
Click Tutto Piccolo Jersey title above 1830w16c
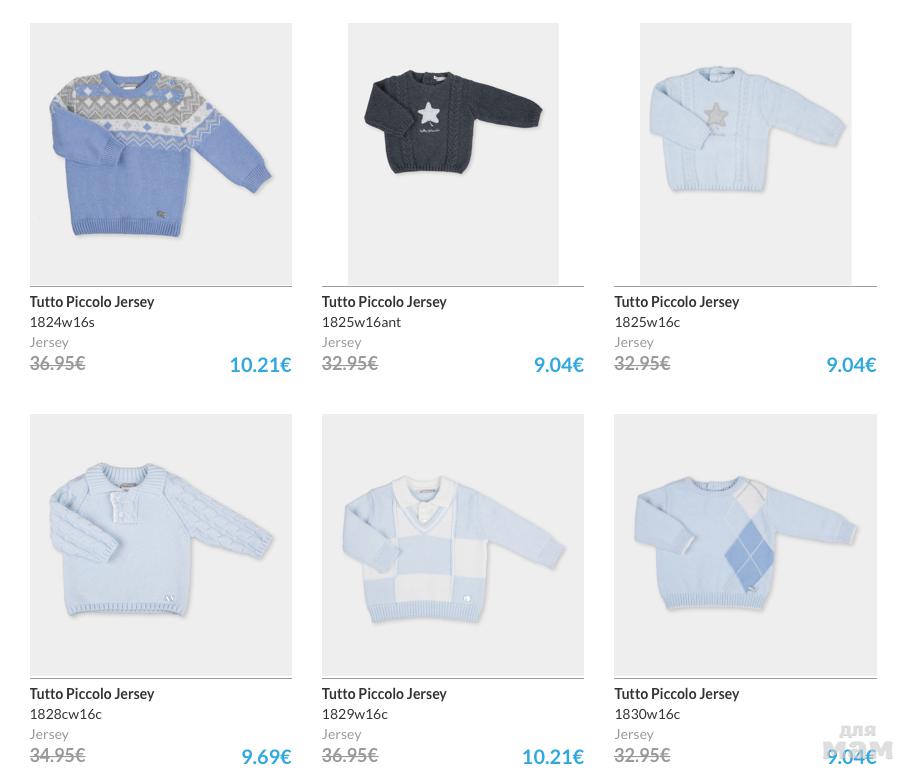click(x=676, y=693)
